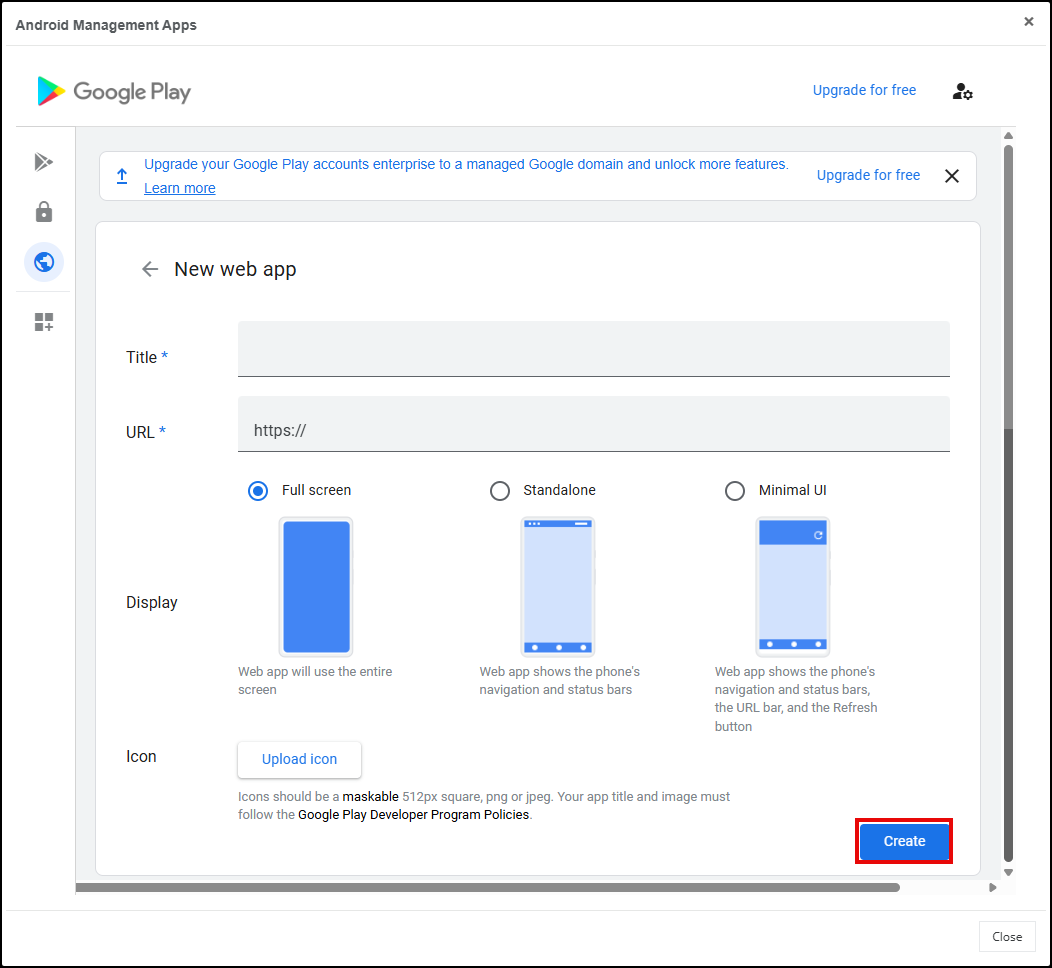Click the horizontal scrollbar at the bottom
The image size is (1052, 968).
click(488, 887)
